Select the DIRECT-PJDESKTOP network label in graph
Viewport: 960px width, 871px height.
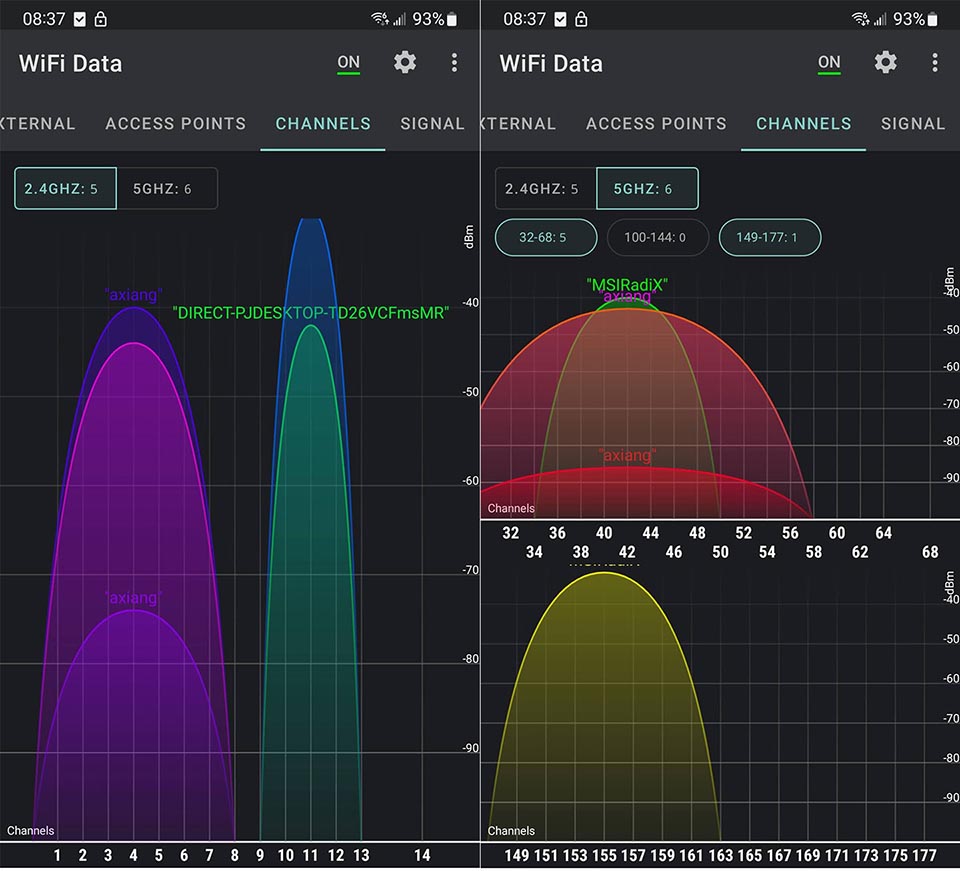311,313
